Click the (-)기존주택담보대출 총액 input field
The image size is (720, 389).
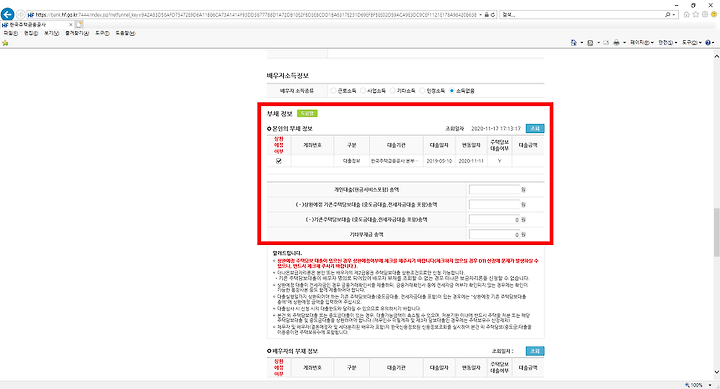[x=494, y=220]
